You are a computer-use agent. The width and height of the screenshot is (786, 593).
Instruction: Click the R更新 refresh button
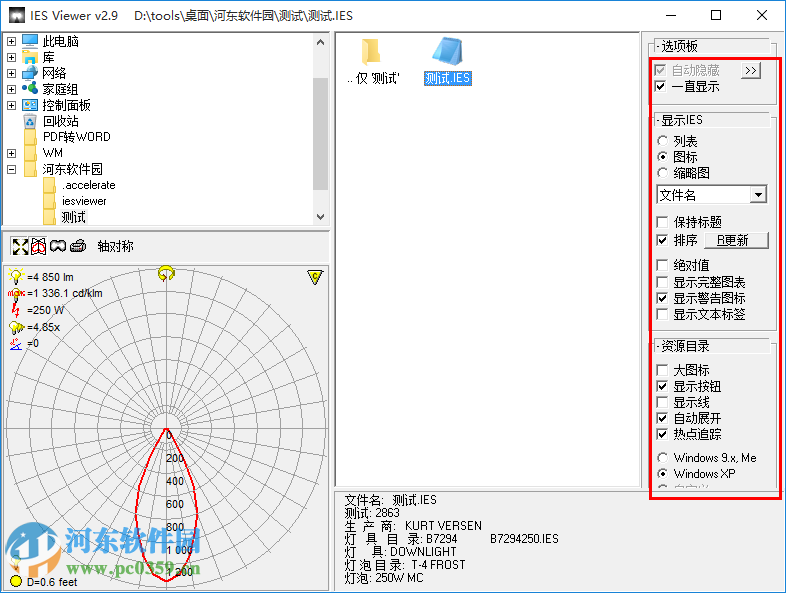click(x=736, y=241)
